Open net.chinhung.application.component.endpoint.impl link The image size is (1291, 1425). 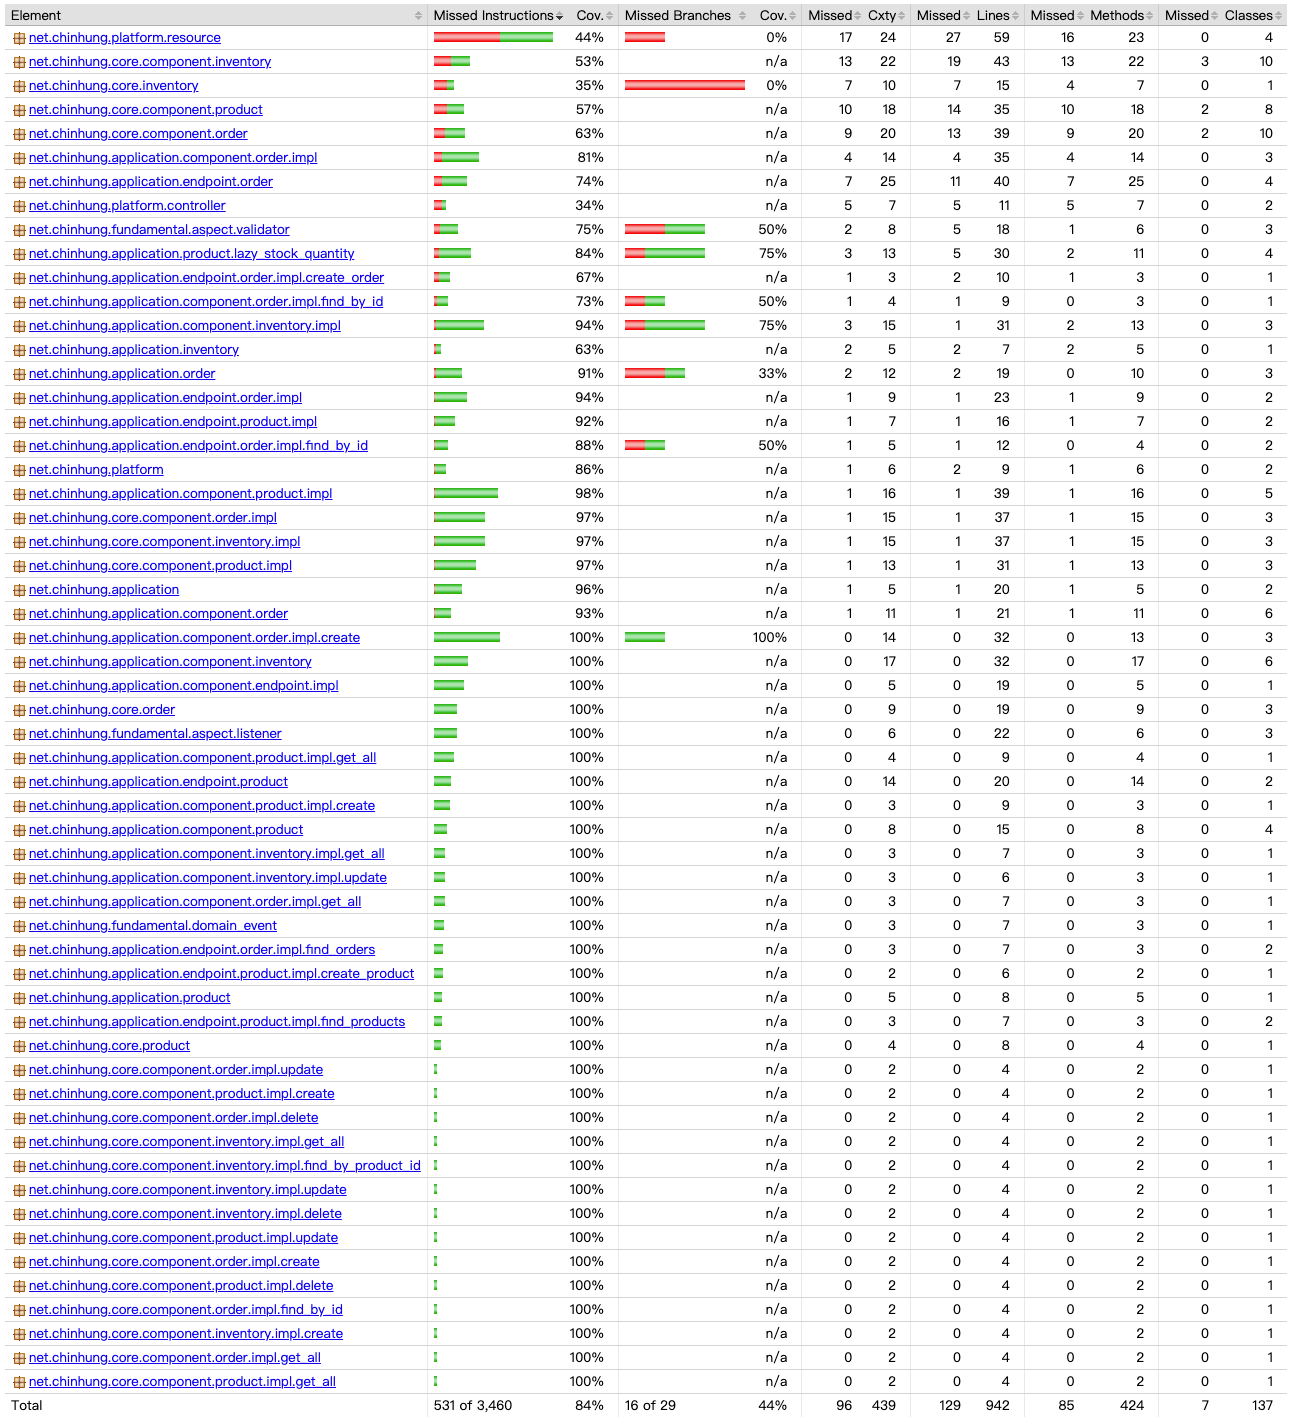[x=184, y=686]
